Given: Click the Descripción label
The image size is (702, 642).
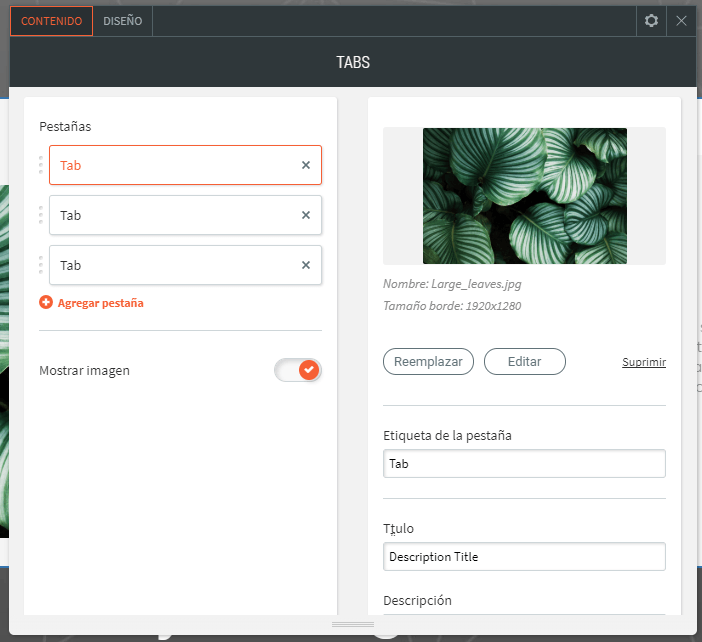Looking at the screenshot, I should tap(417, 601).
